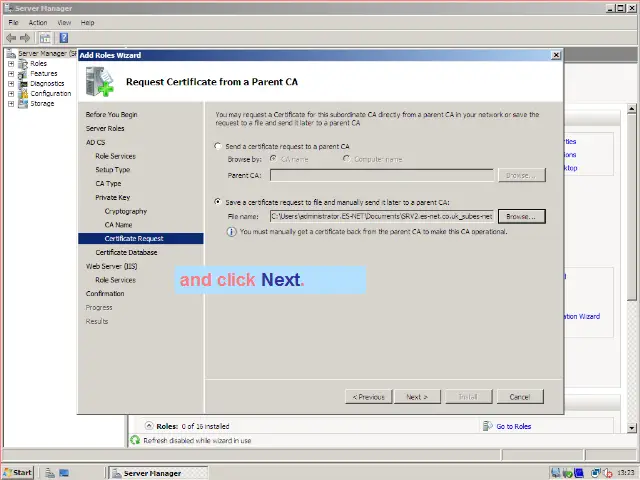The image size is (640, 480).
Task: Go to Certificate Database wizard step
Action: (126, 253)
